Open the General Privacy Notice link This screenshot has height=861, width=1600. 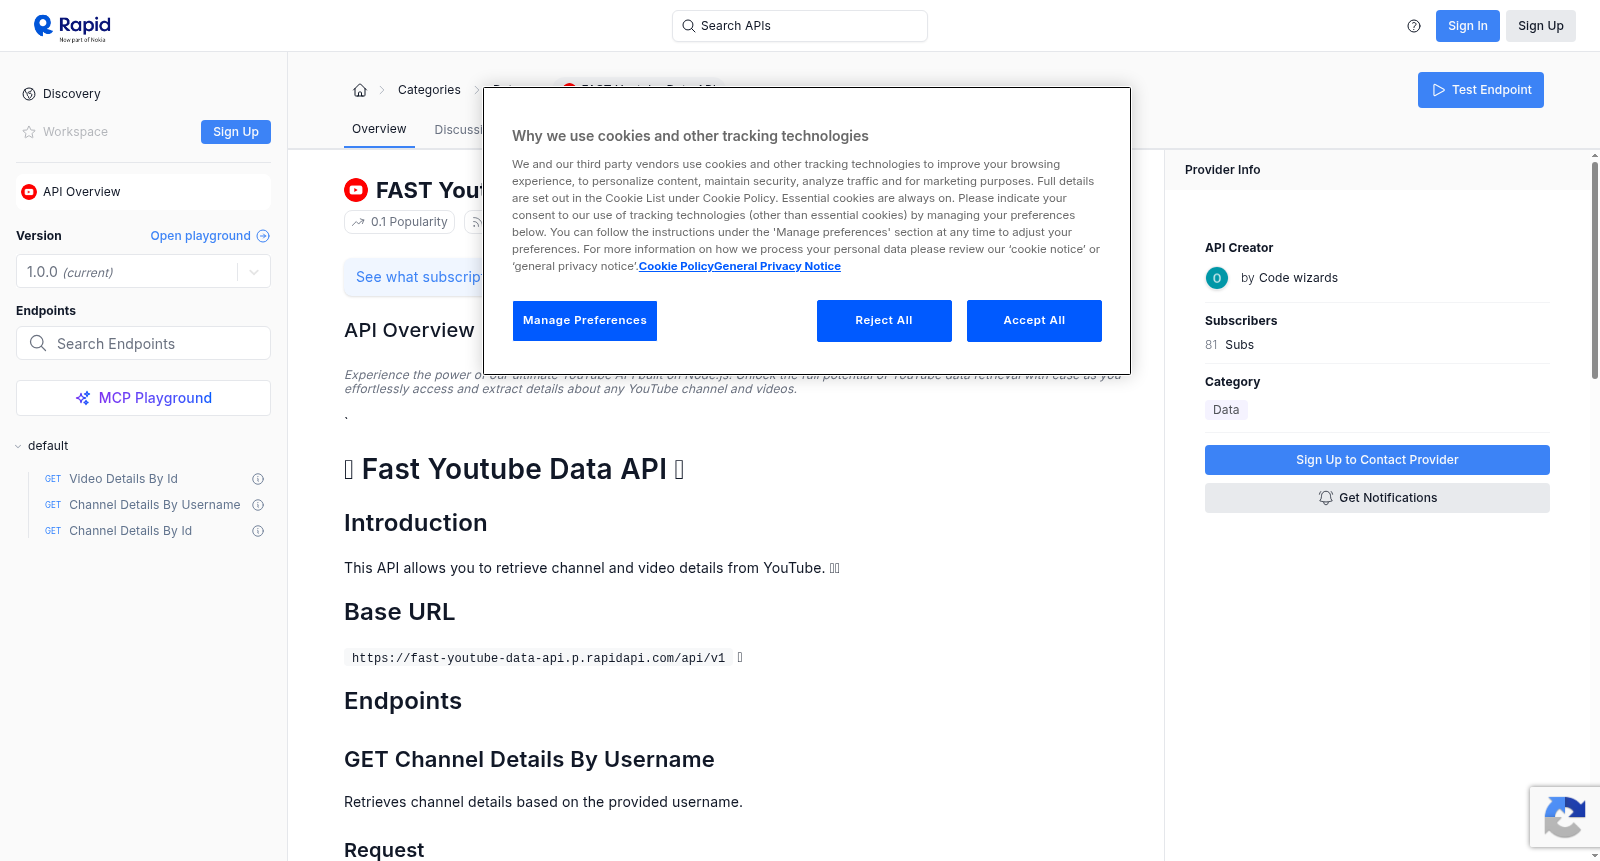(x=777, y=266)
